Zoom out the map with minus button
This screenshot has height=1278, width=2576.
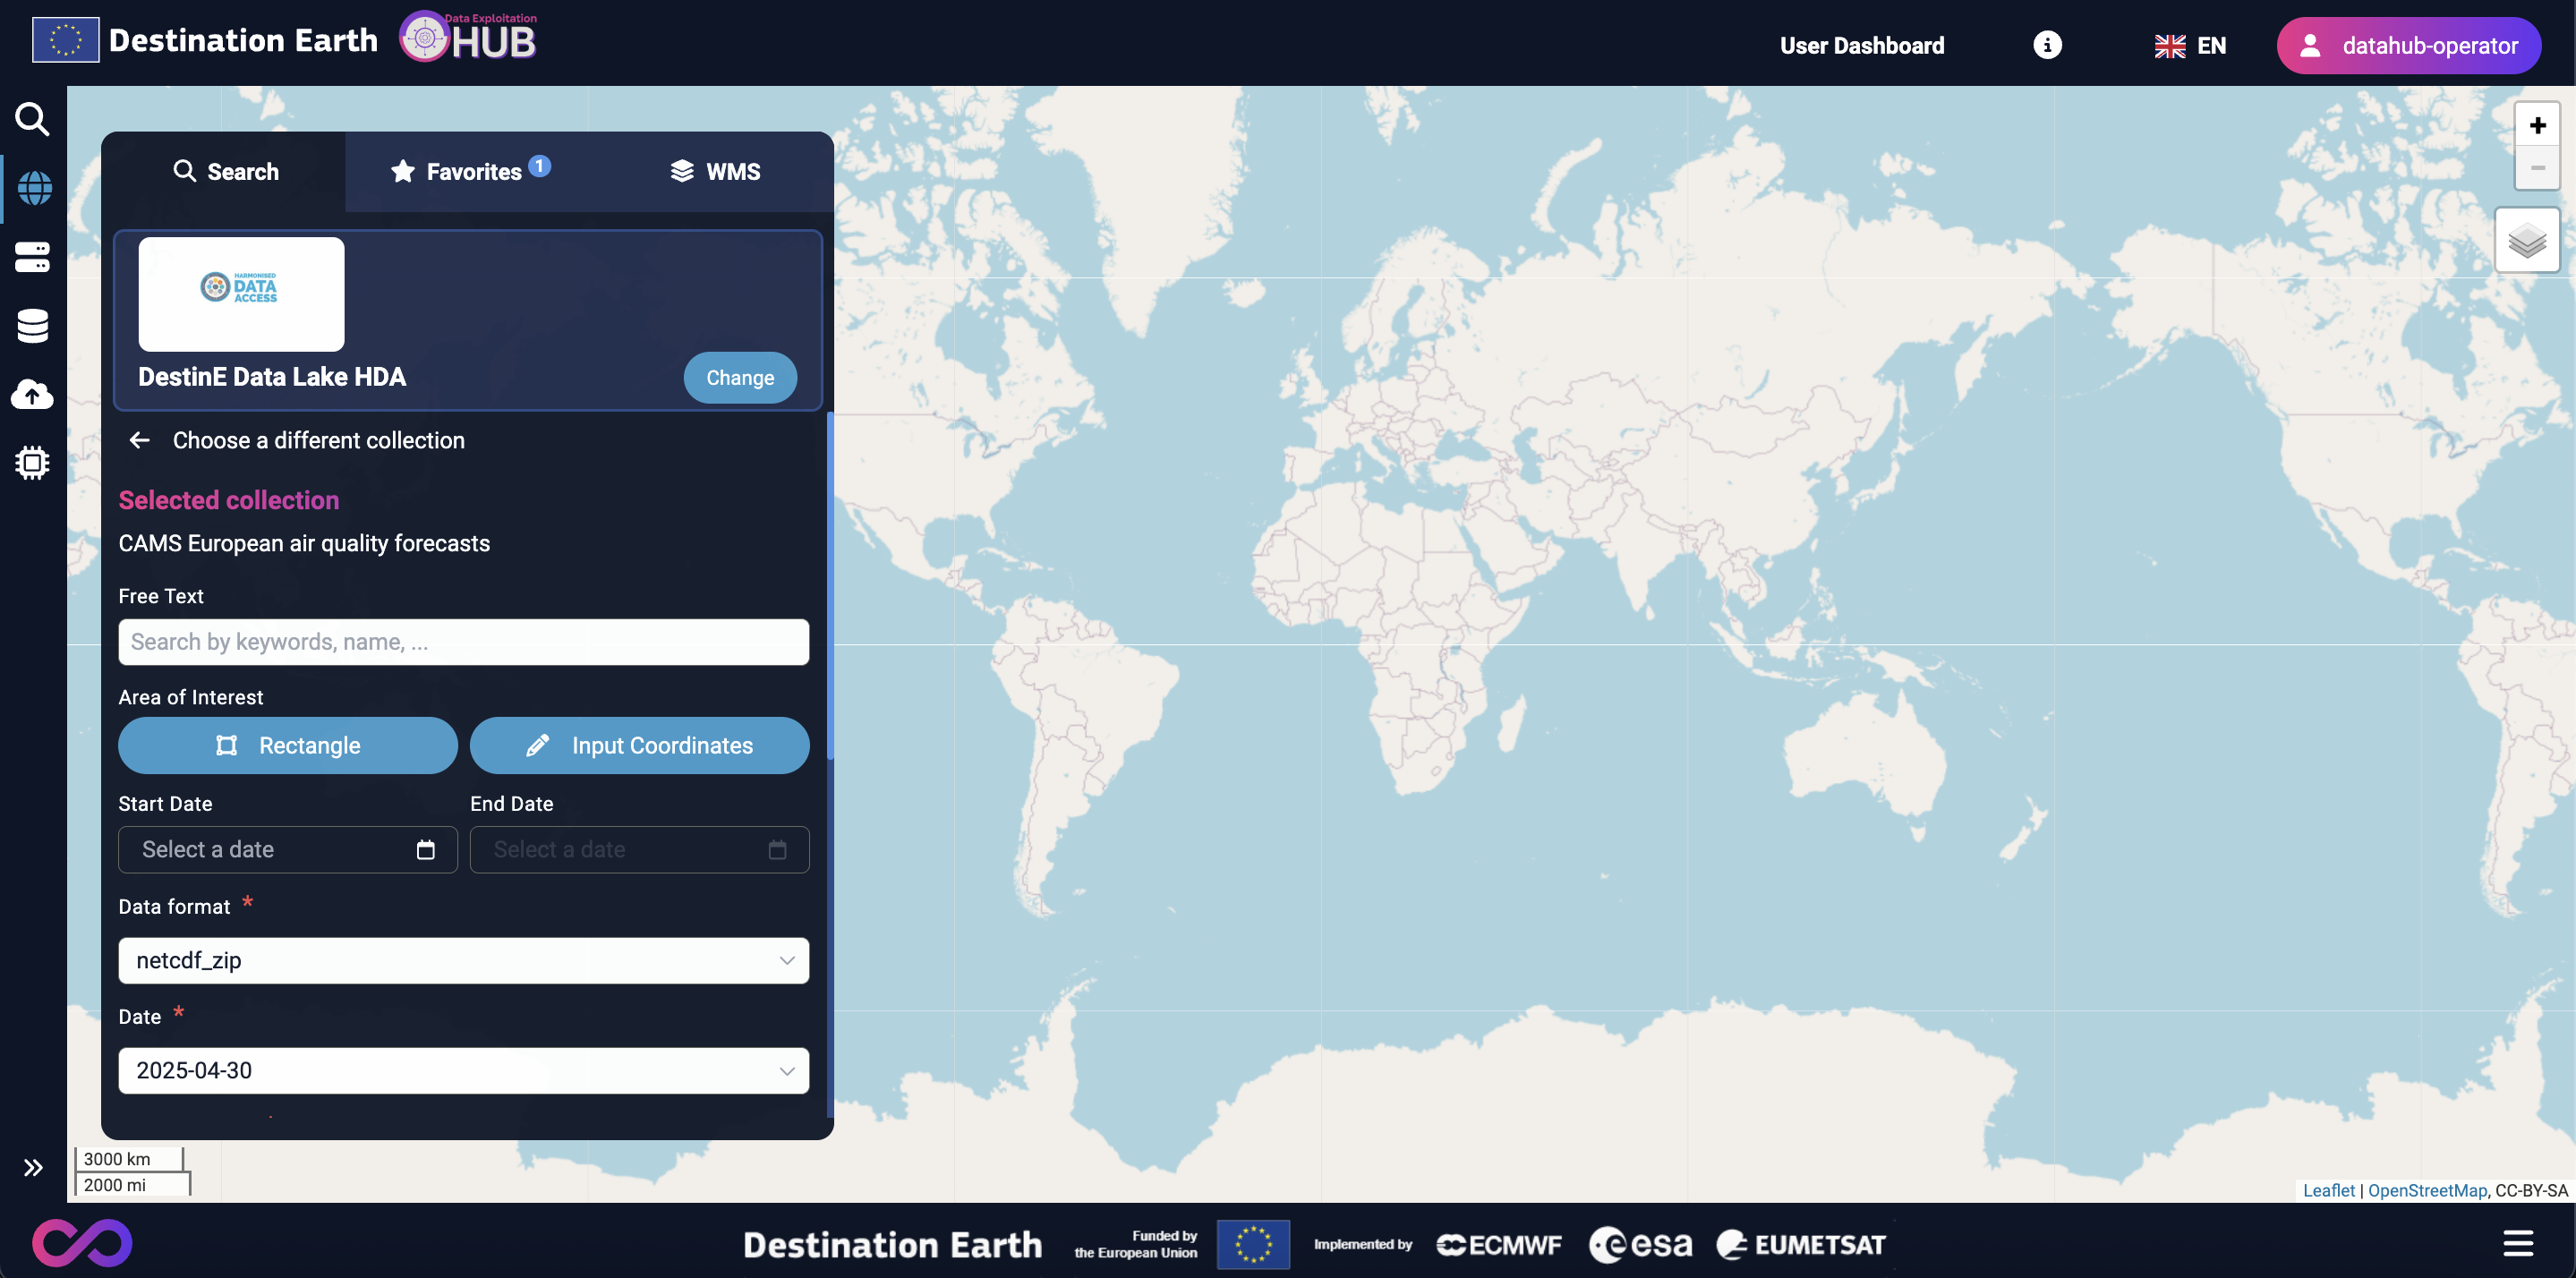pyautogui.click(x=2537, y=168)
